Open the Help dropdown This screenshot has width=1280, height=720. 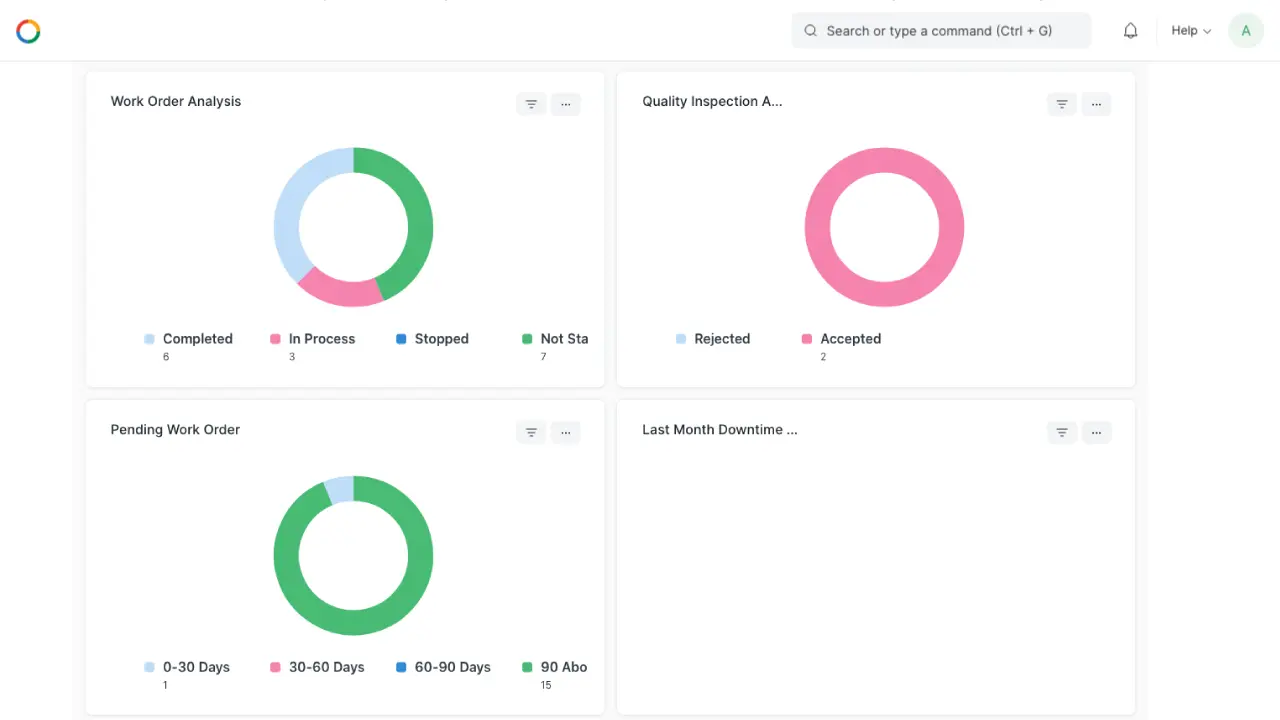point(1190,31)
